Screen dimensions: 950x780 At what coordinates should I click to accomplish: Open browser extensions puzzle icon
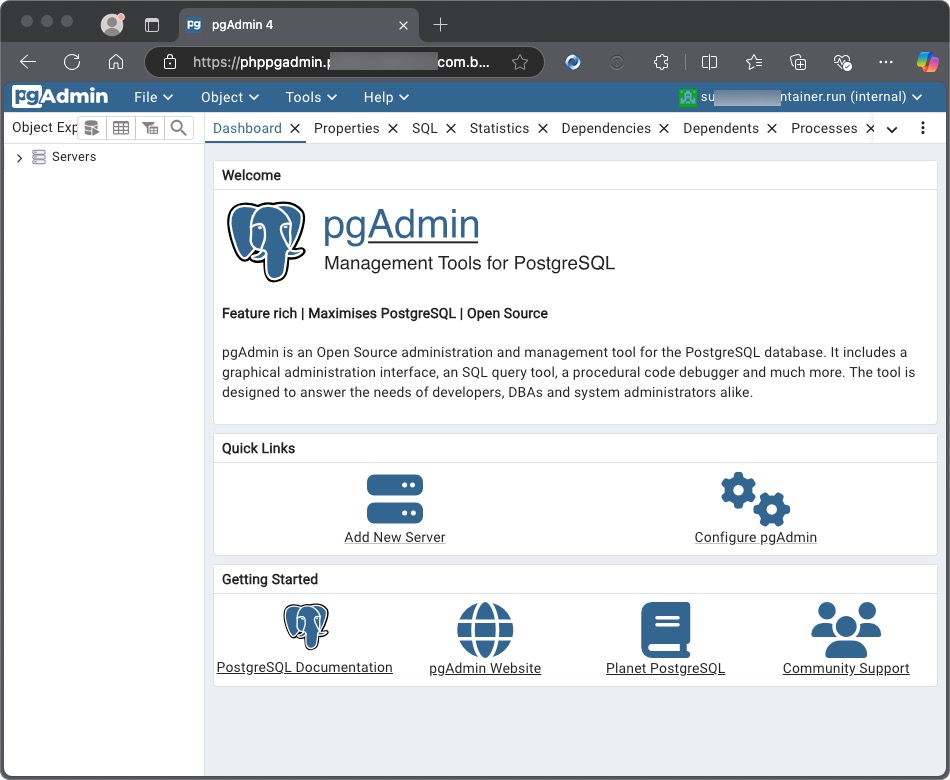click(x=661, y=62)
